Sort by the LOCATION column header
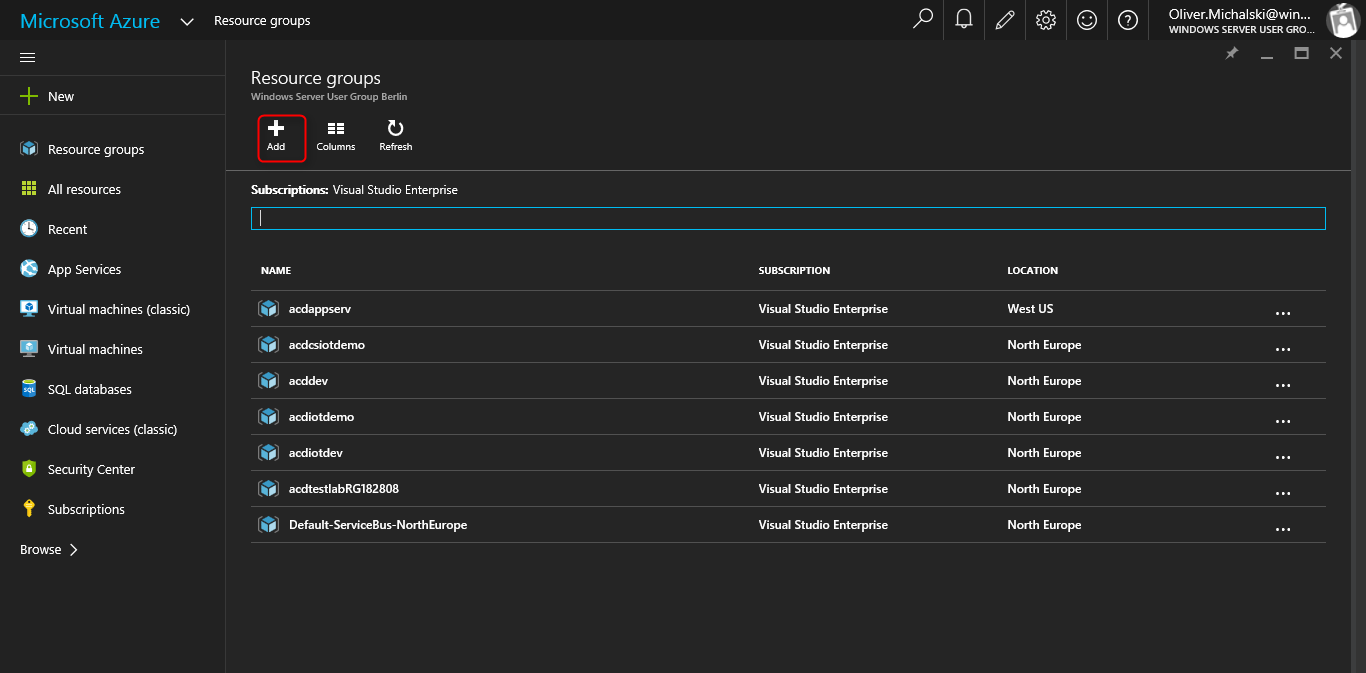Viewport: 1366px width, 673px height. click(1032, 271)
